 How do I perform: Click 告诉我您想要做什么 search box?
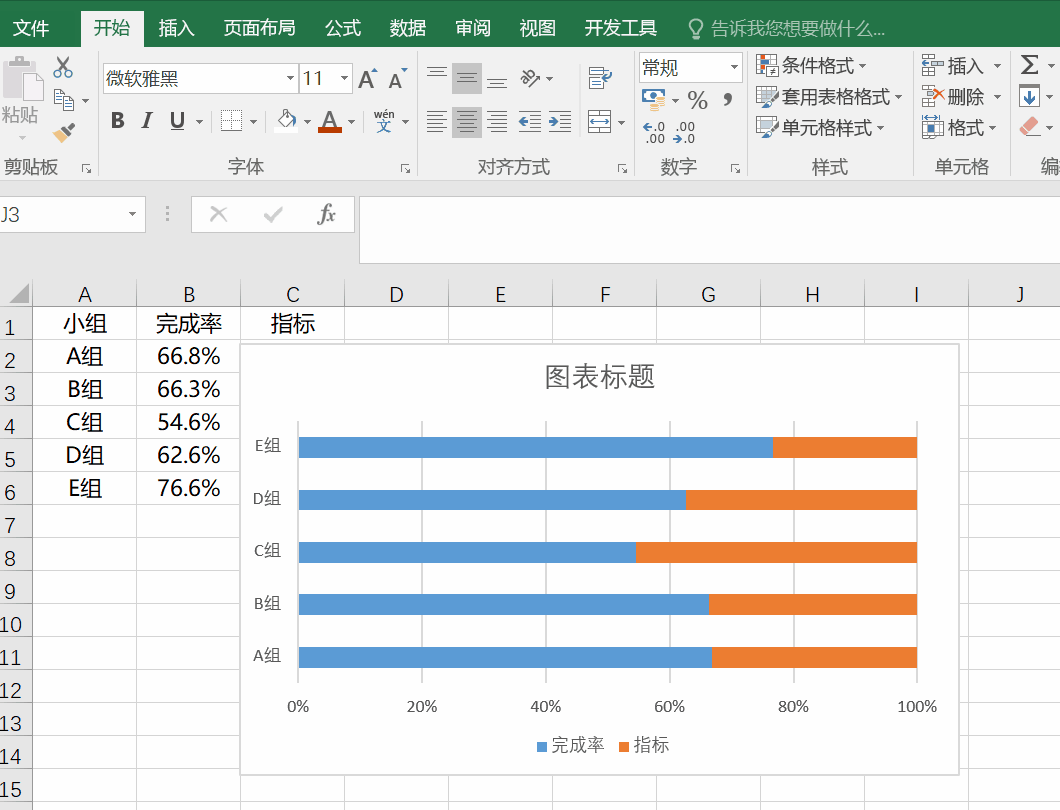[x=788, y=28]
